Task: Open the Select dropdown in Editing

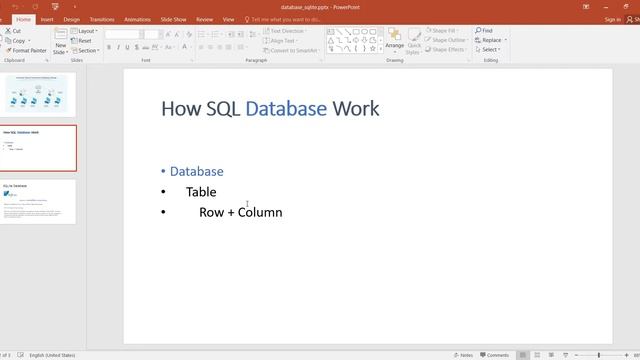Action: 488,49
